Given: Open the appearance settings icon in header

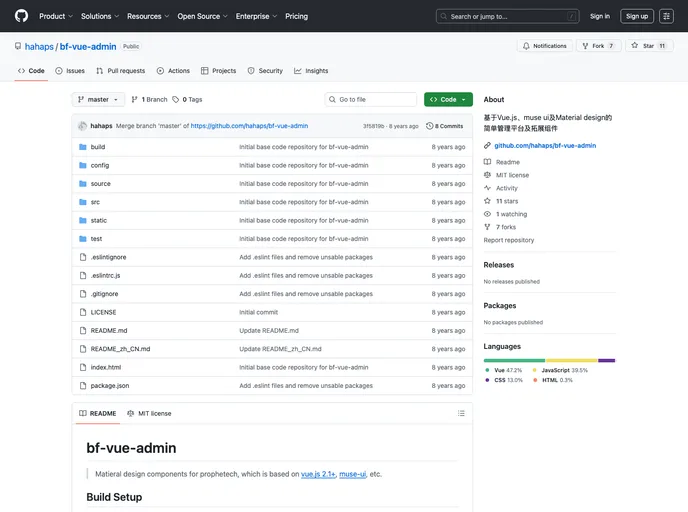Looking at the screenshot, I should [x=666, y=16].
